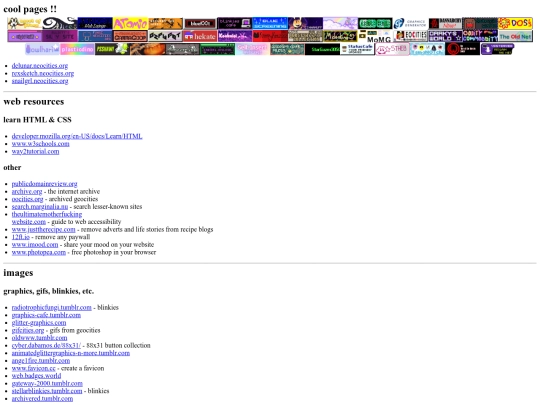Open web.badges.world link
This screenshot has width=540, height=405.
click(x=36, y=376)
